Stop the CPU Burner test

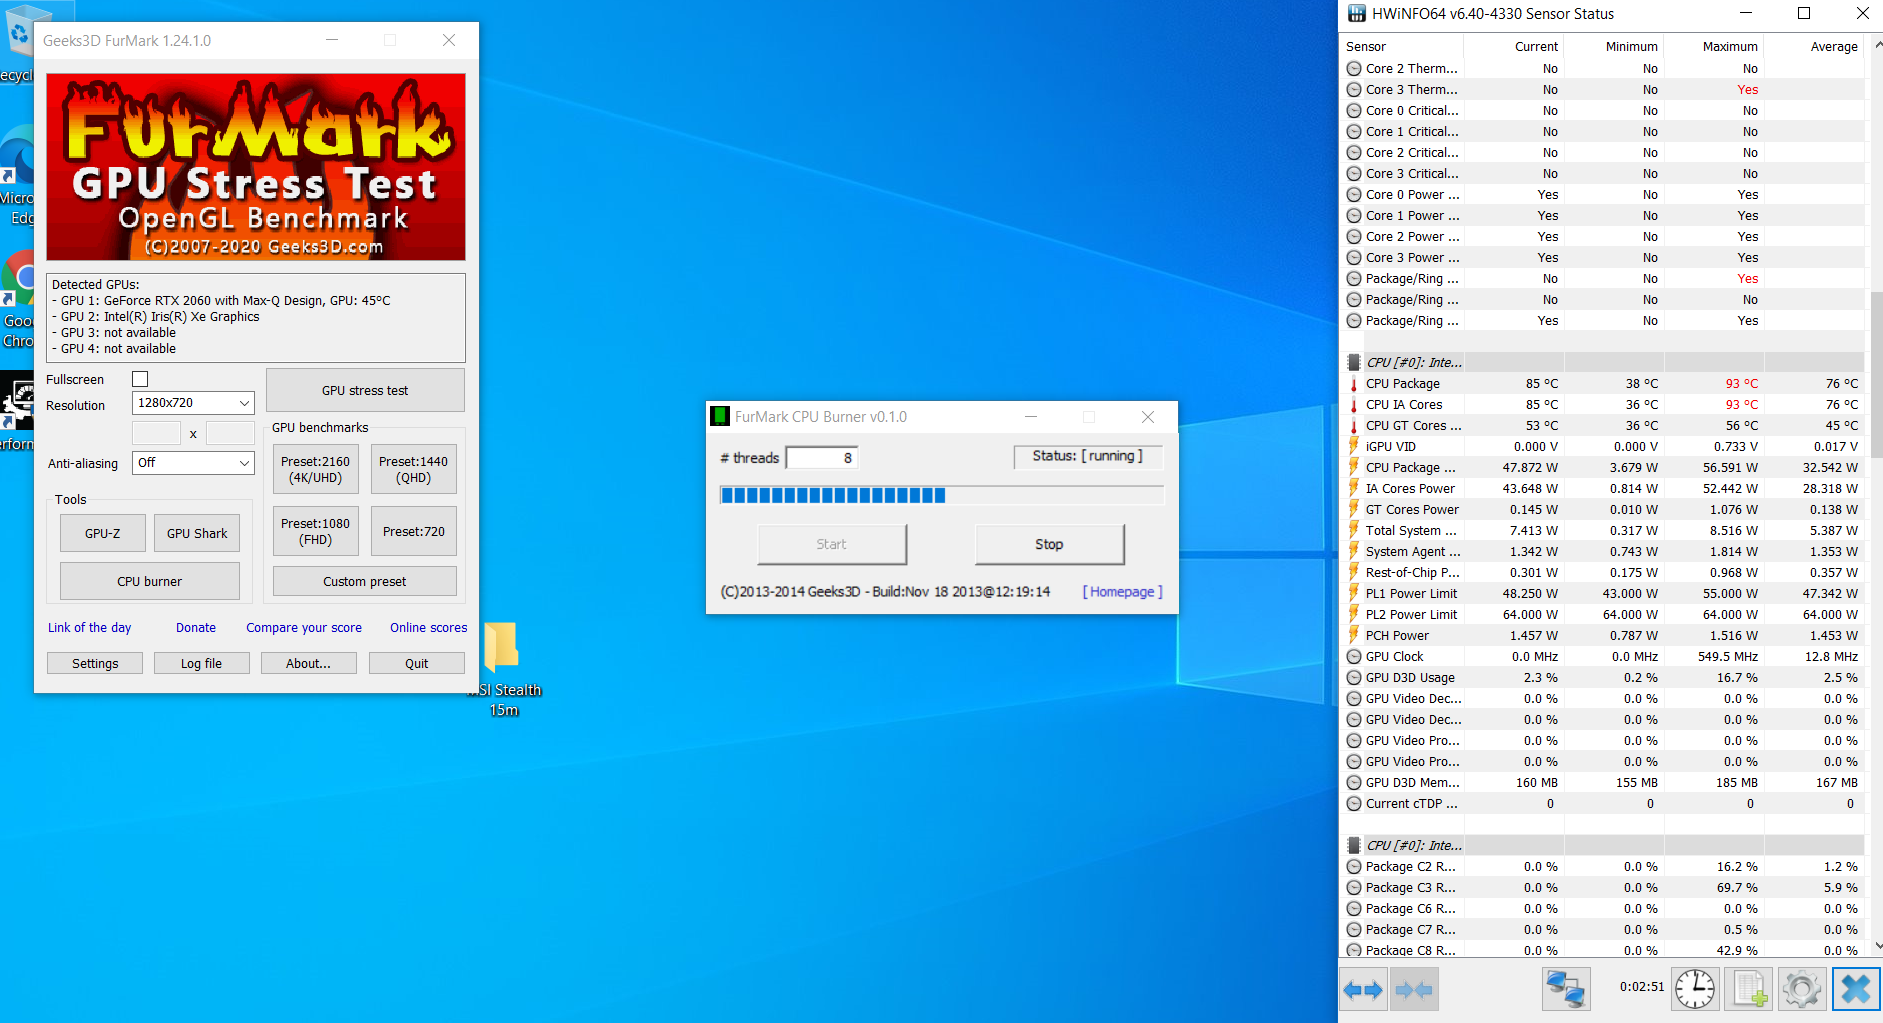point(1049,545)
